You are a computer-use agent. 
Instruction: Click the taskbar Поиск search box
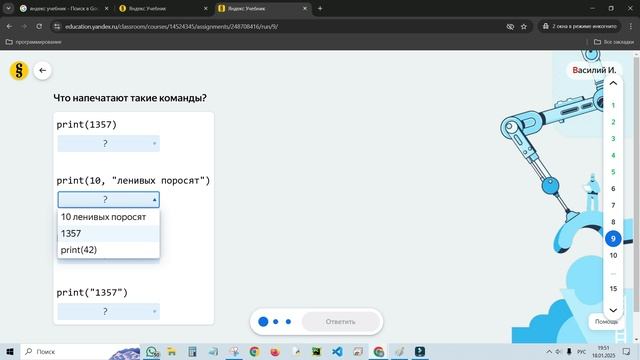(80, 351)
